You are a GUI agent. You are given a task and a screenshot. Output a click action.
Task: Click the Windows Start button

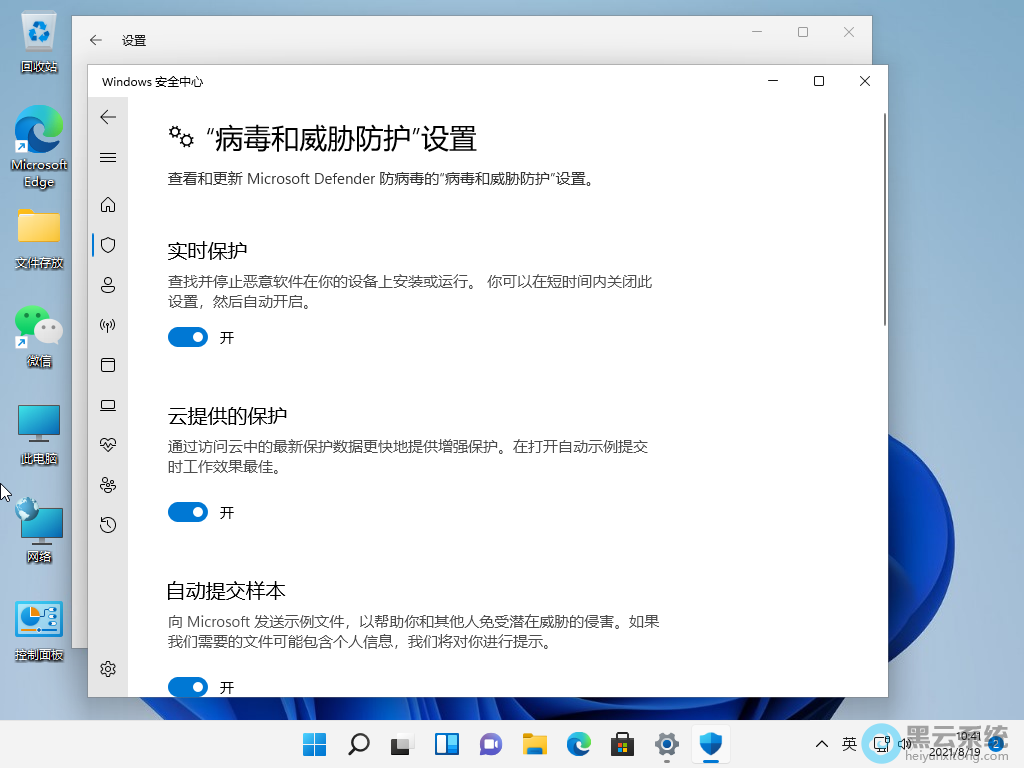[x=314, y=744]
